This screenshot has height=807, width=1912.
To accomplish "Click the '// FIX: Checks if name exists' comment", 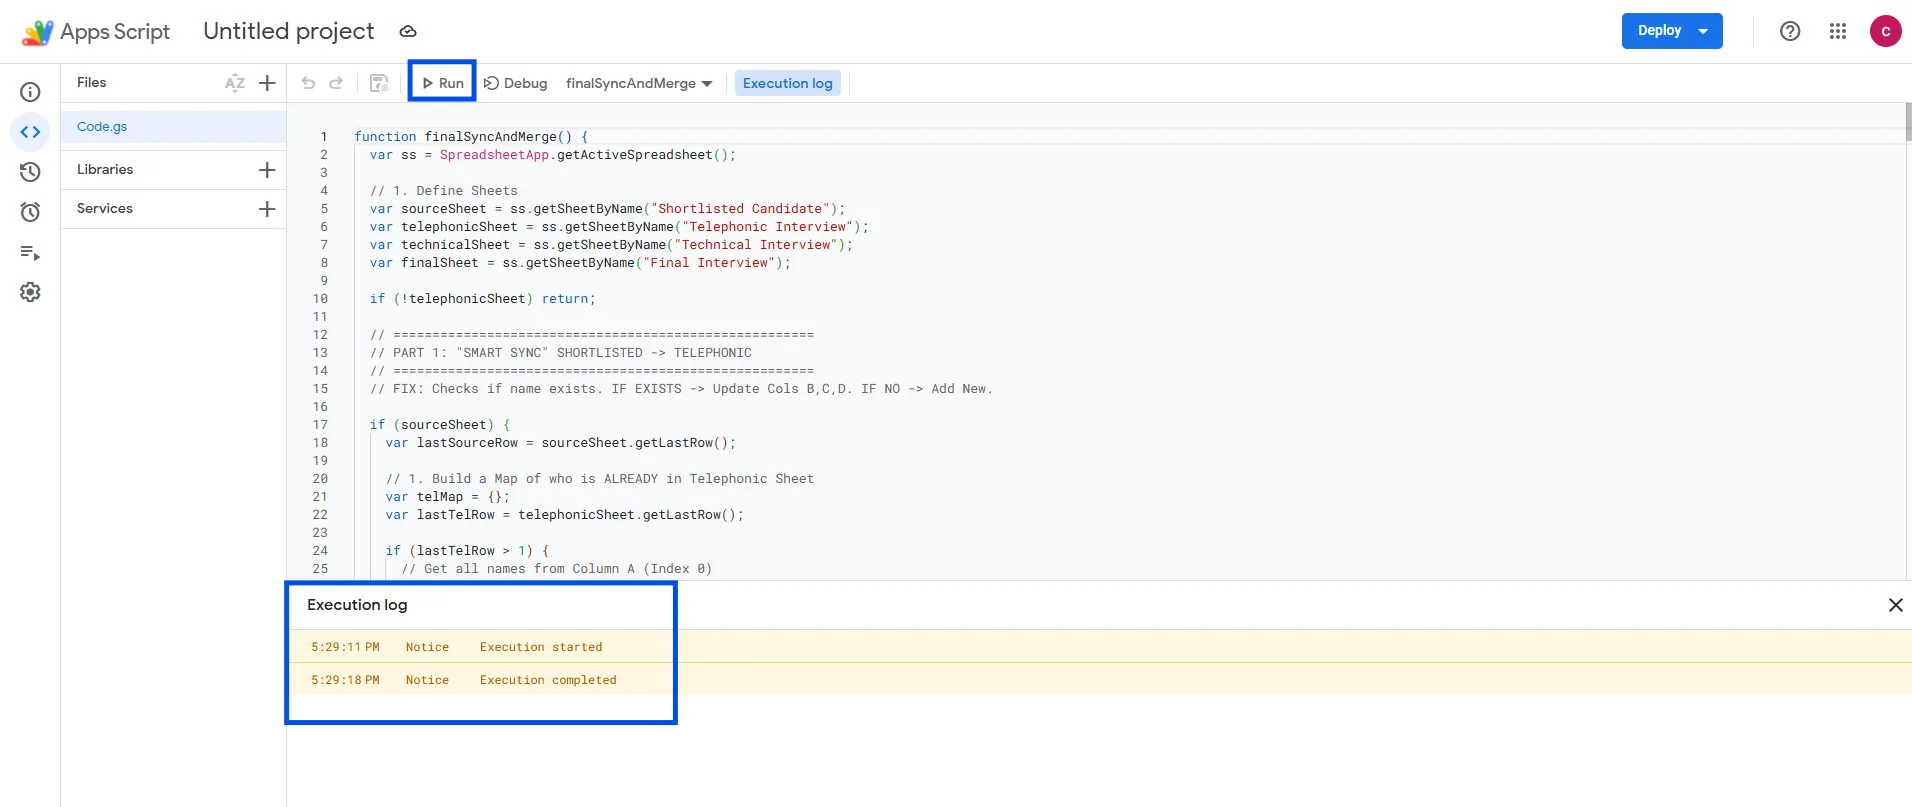I will (681, 389).
